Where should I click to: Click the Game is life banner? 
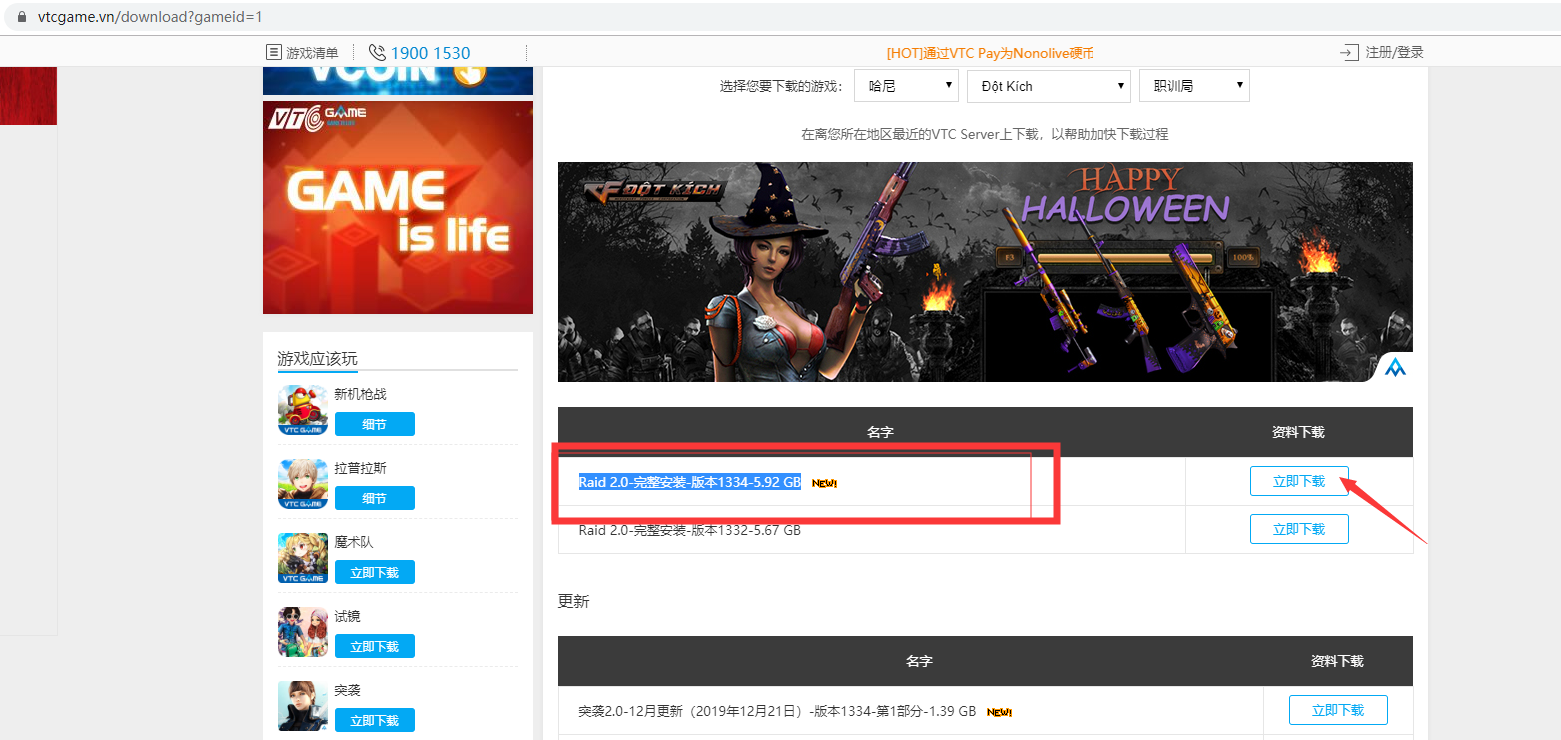tap(398, 207)
